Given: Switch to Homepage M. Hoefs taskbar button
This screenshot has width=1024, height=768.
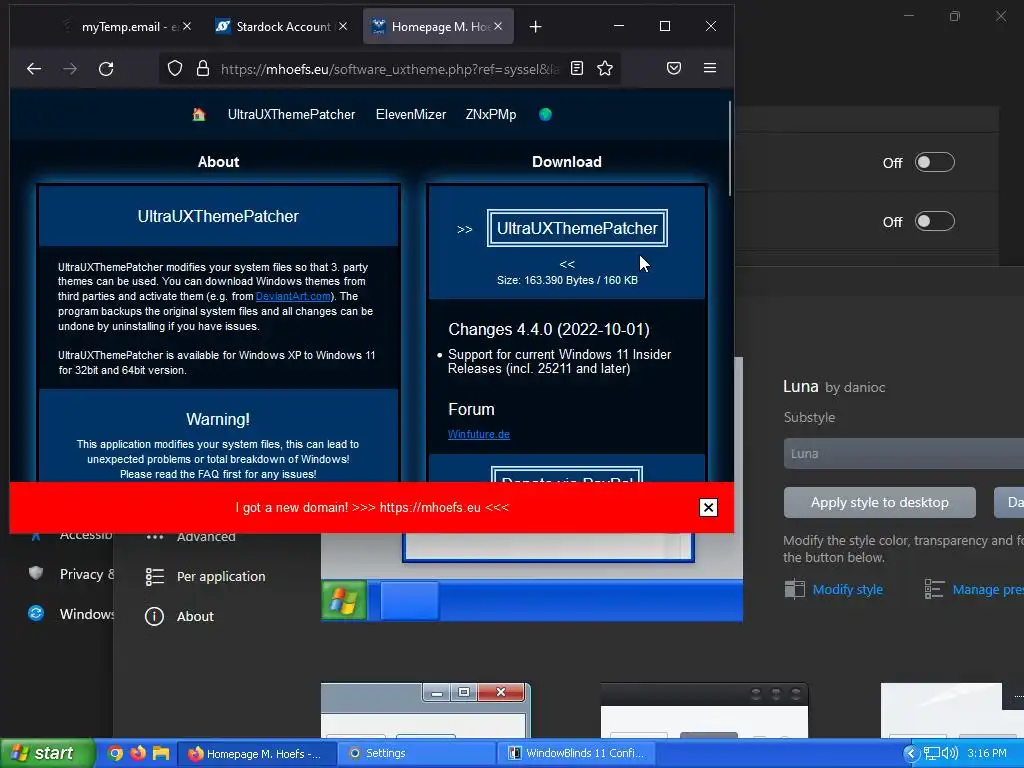Looking at the screenshot, I should tap(256, 754).
